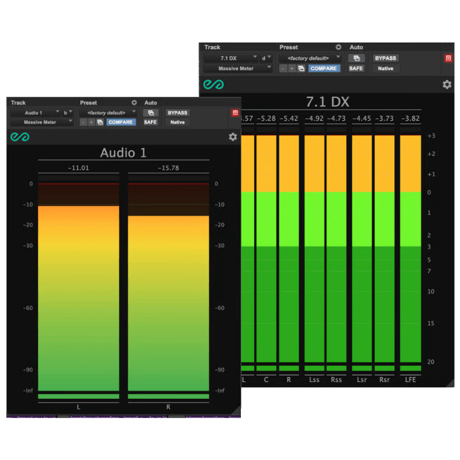Open Massive Meter plugin dropdown in Audio 1 window
This screenshot has width=460, height=460.
point(42,122)
